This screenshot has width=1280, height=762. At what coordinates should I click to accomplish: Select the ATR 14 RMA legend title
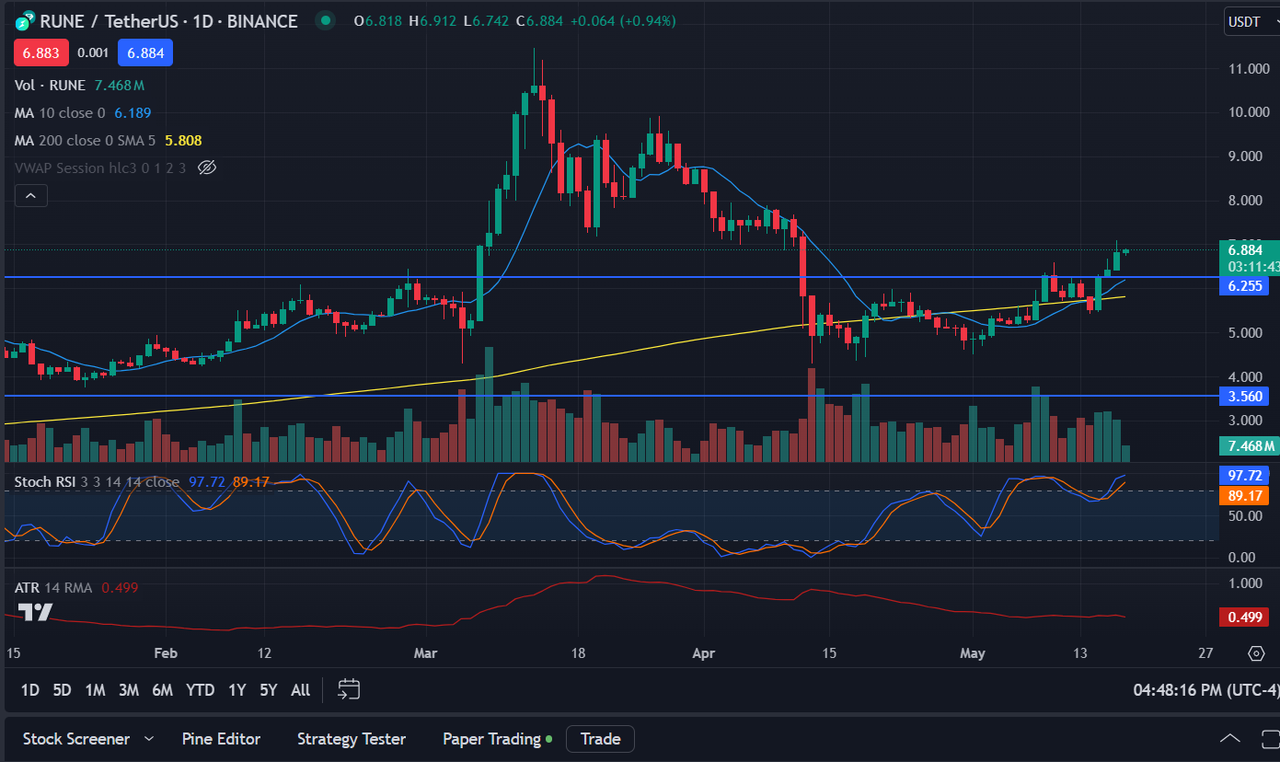53,588
